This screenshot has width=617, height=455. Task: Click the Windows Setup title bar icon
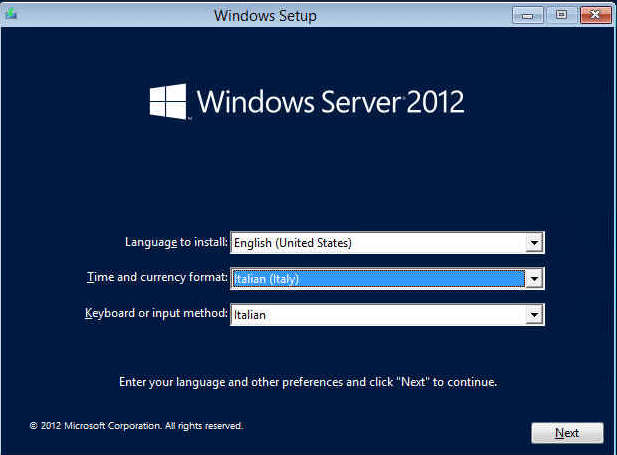pos(11,13)
